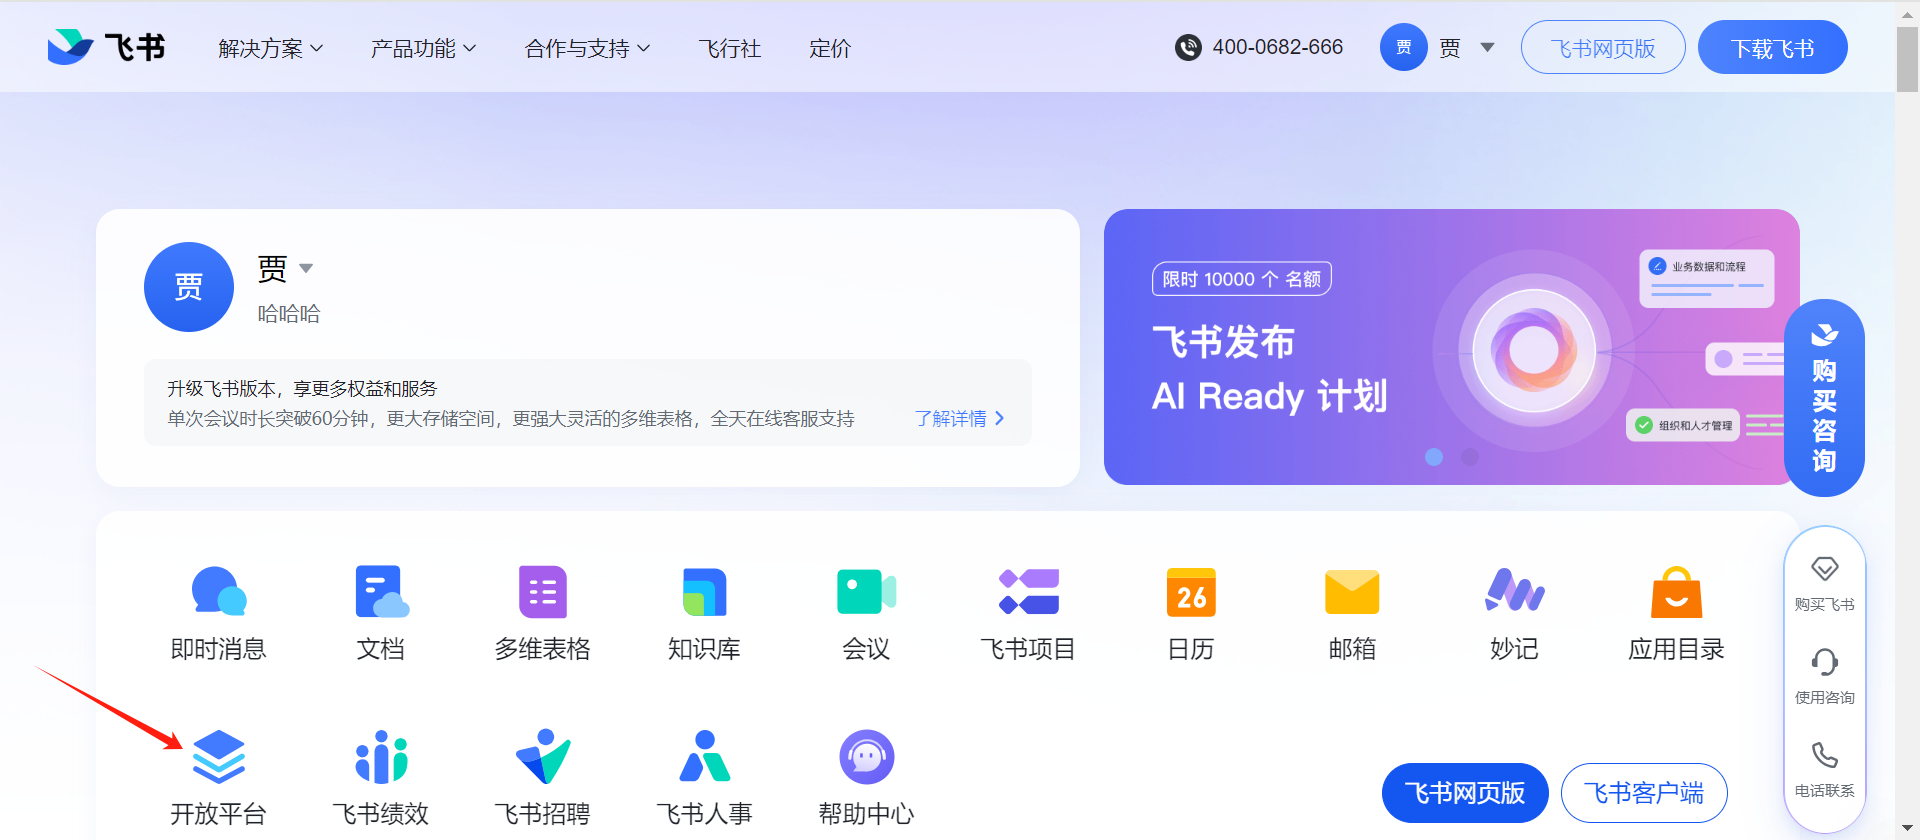The height and width of the screenshot is (840, 1920).
Task: Go to the 飞行社 nav item
Action: click(x=730, y=48)
